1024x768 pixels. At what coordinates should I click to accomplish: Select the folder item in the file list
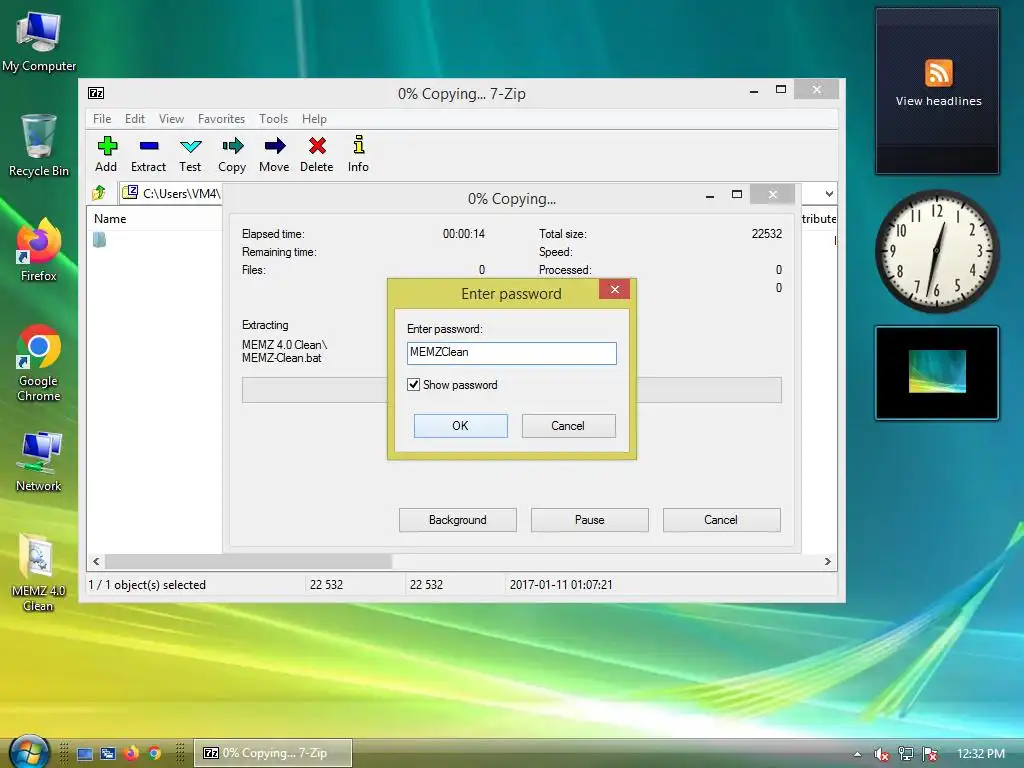point(99,240)
